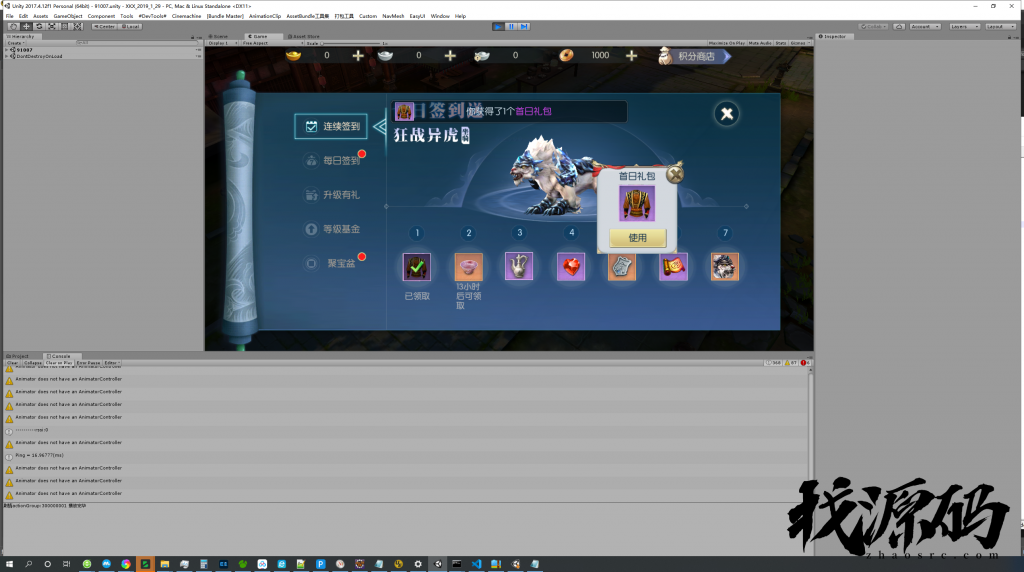This screenshot has height=572, width=1024.
Task: Click the Play button
Action: (498, 26)
